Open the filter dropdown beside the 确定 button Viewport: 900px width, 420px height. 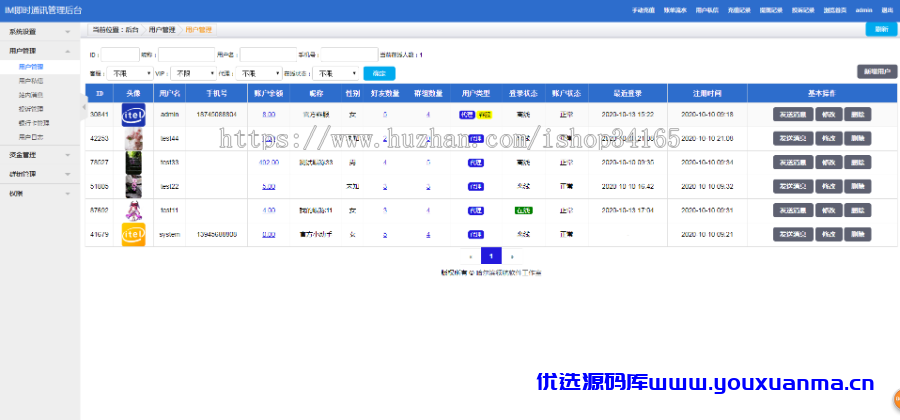(x=336, y=73)
